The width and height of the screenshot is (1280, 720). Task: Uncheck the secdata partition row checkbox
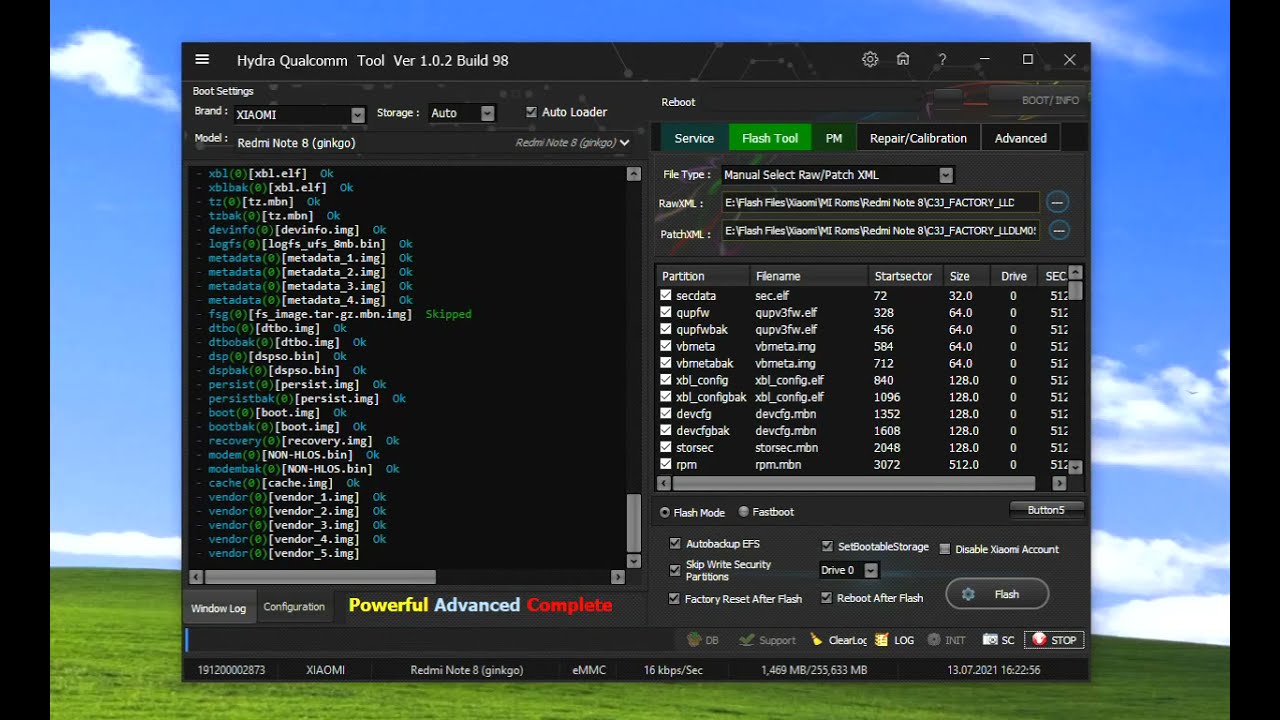click(x=666, y=296)
